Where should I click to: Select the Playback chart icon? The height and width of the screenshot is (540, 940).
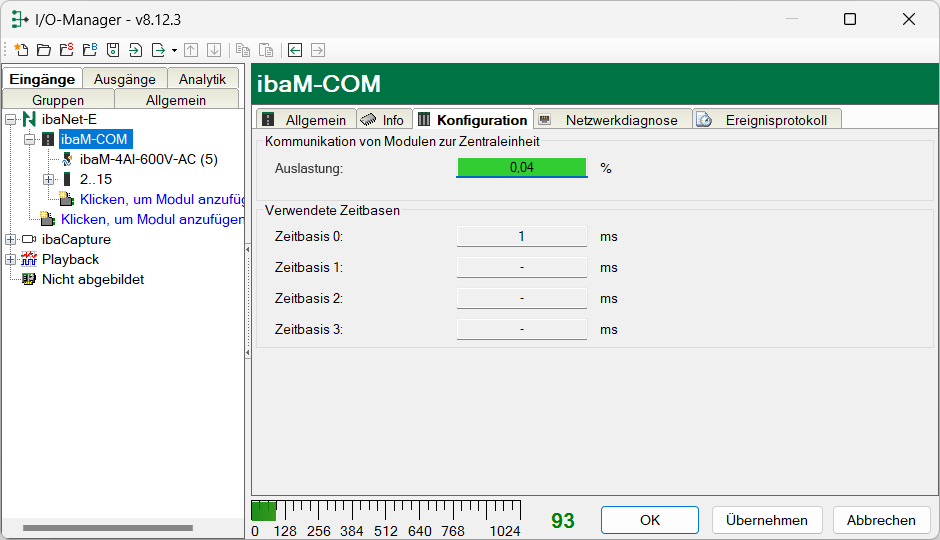coord(29,259)
